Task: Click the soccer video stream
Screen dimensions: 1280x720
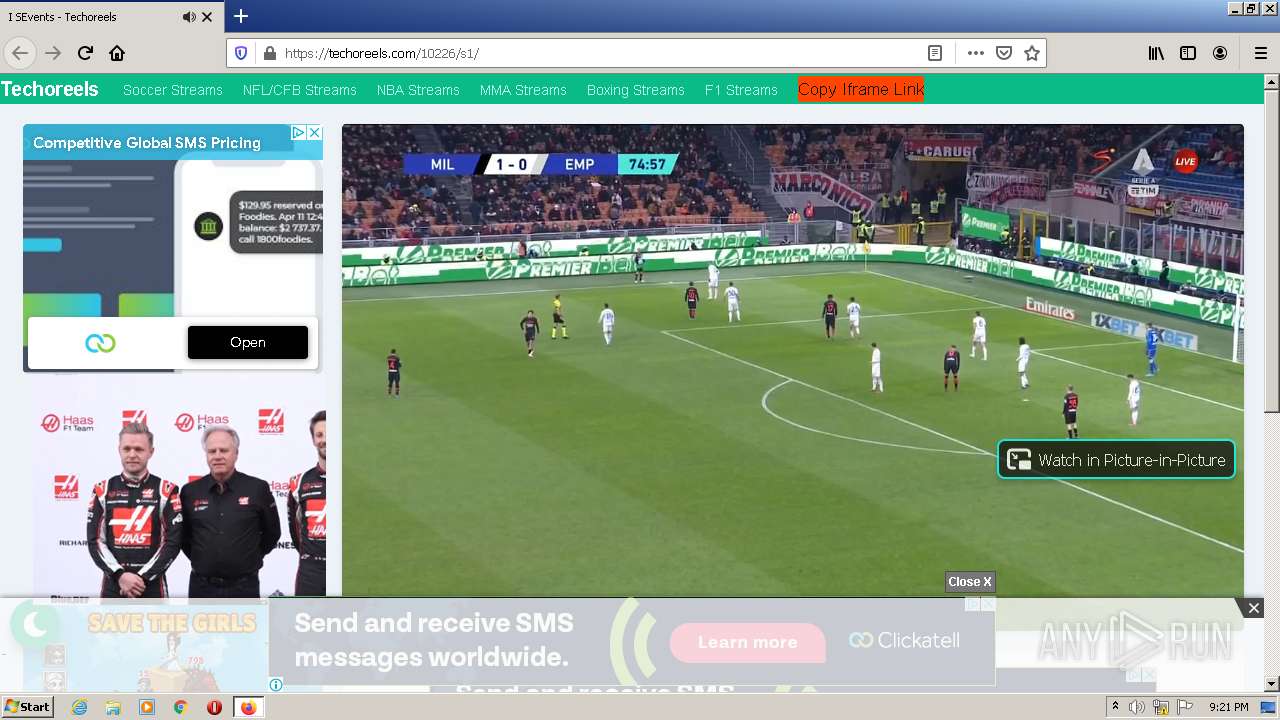Action: click(793, 360)
